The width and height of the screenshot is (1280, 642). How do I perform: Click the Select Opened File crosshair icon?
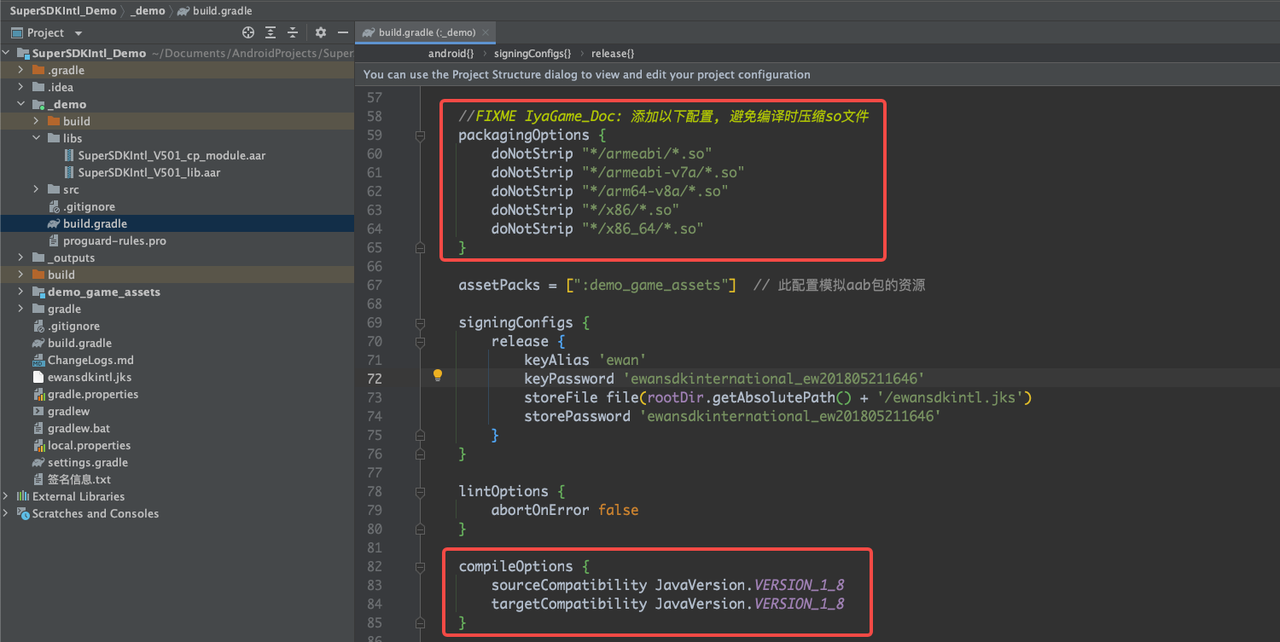[x=248, y=33]
